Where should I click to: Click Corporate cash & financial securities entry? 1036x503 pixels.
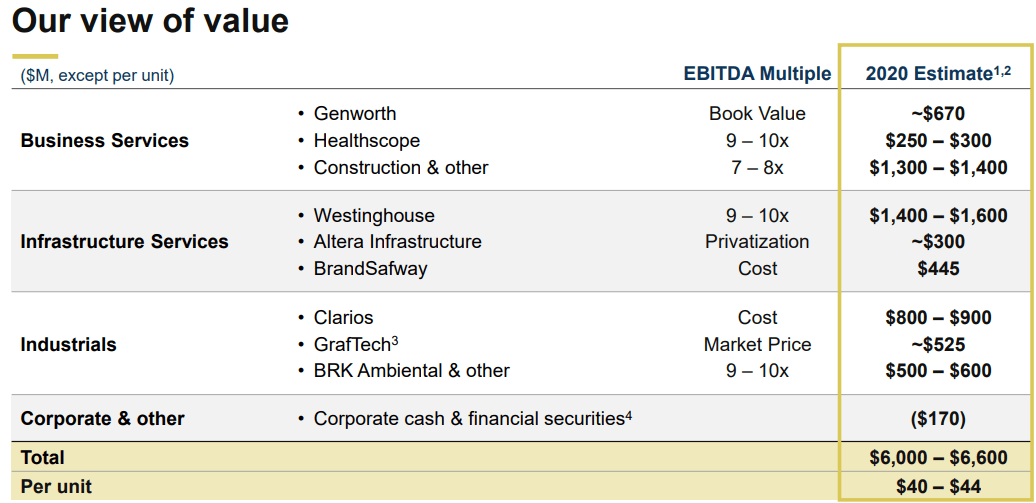(x=473, y=418)
